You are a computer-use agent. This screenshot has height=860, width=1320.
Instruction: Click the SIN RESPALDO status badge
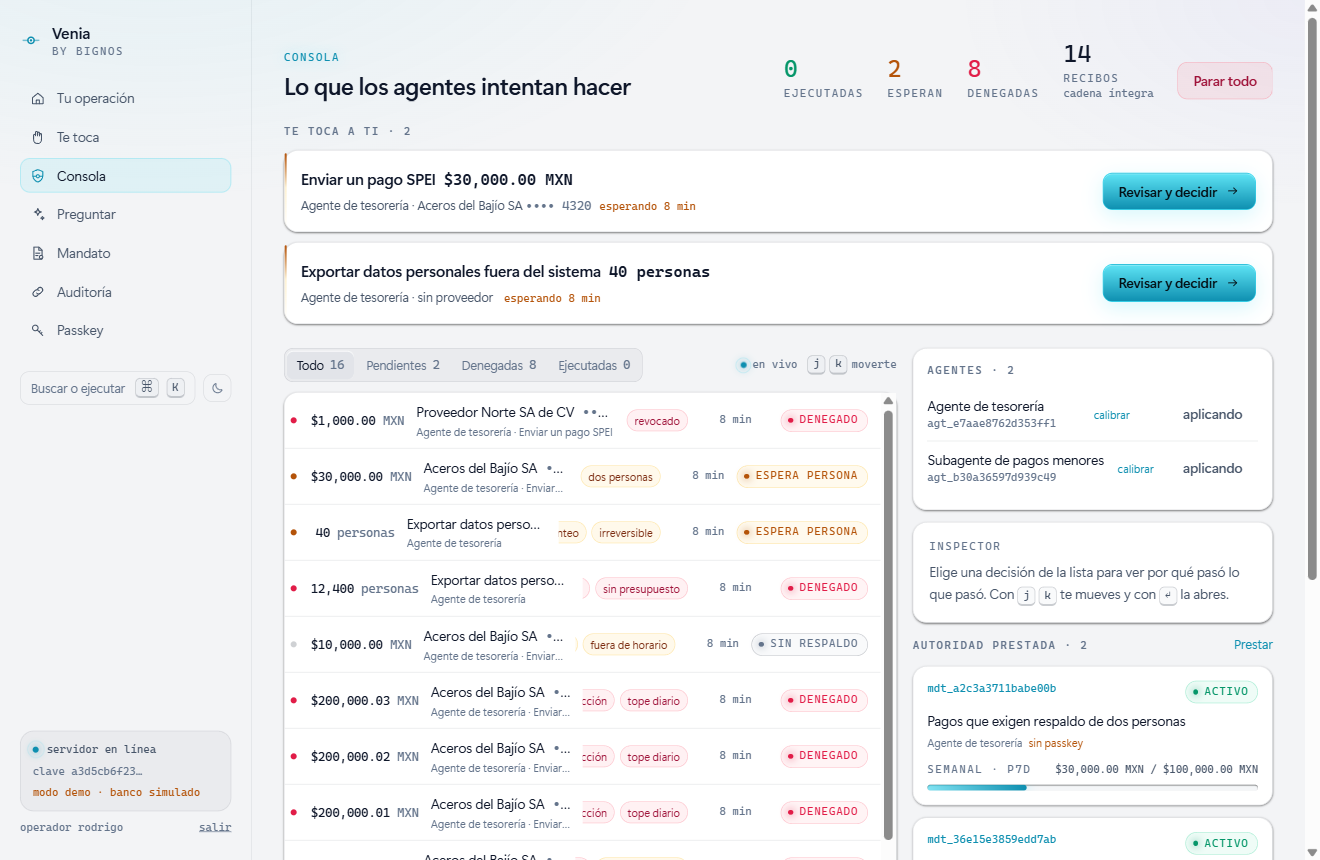(809, 644)
